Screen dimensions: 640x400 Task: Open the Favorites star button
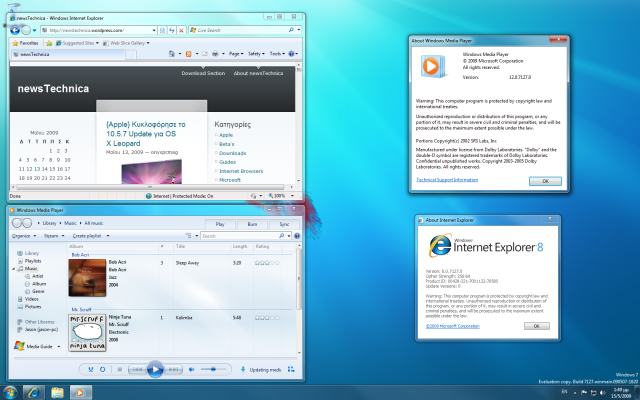25,43
